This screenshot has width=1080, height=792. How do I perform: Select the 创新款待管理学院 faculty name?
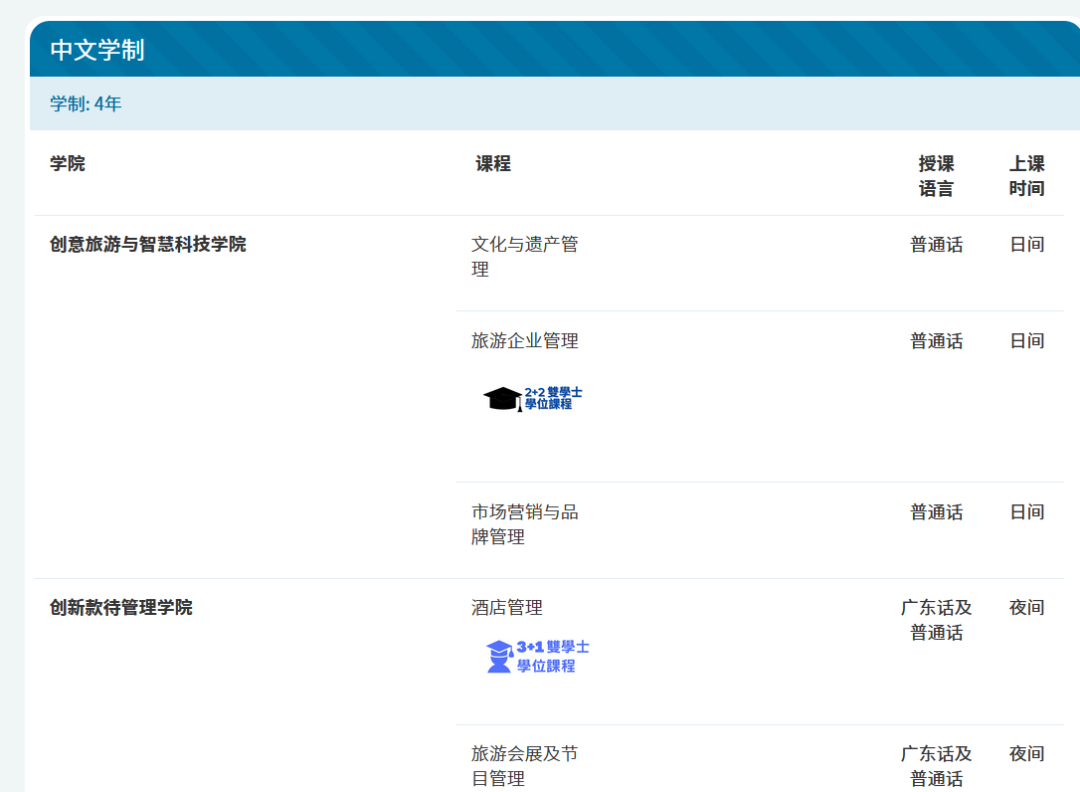[x=121, y=607]
